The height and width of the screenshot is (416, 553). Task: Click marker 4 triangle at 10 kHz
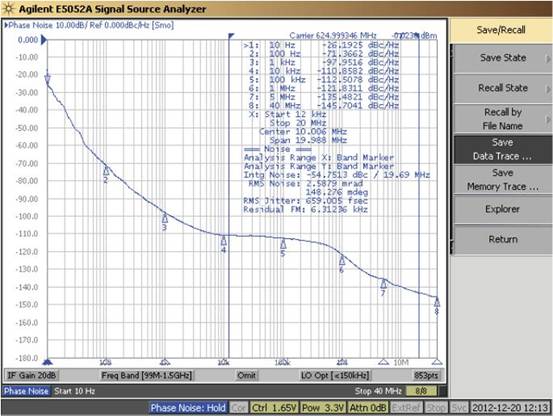coord(224,241)
